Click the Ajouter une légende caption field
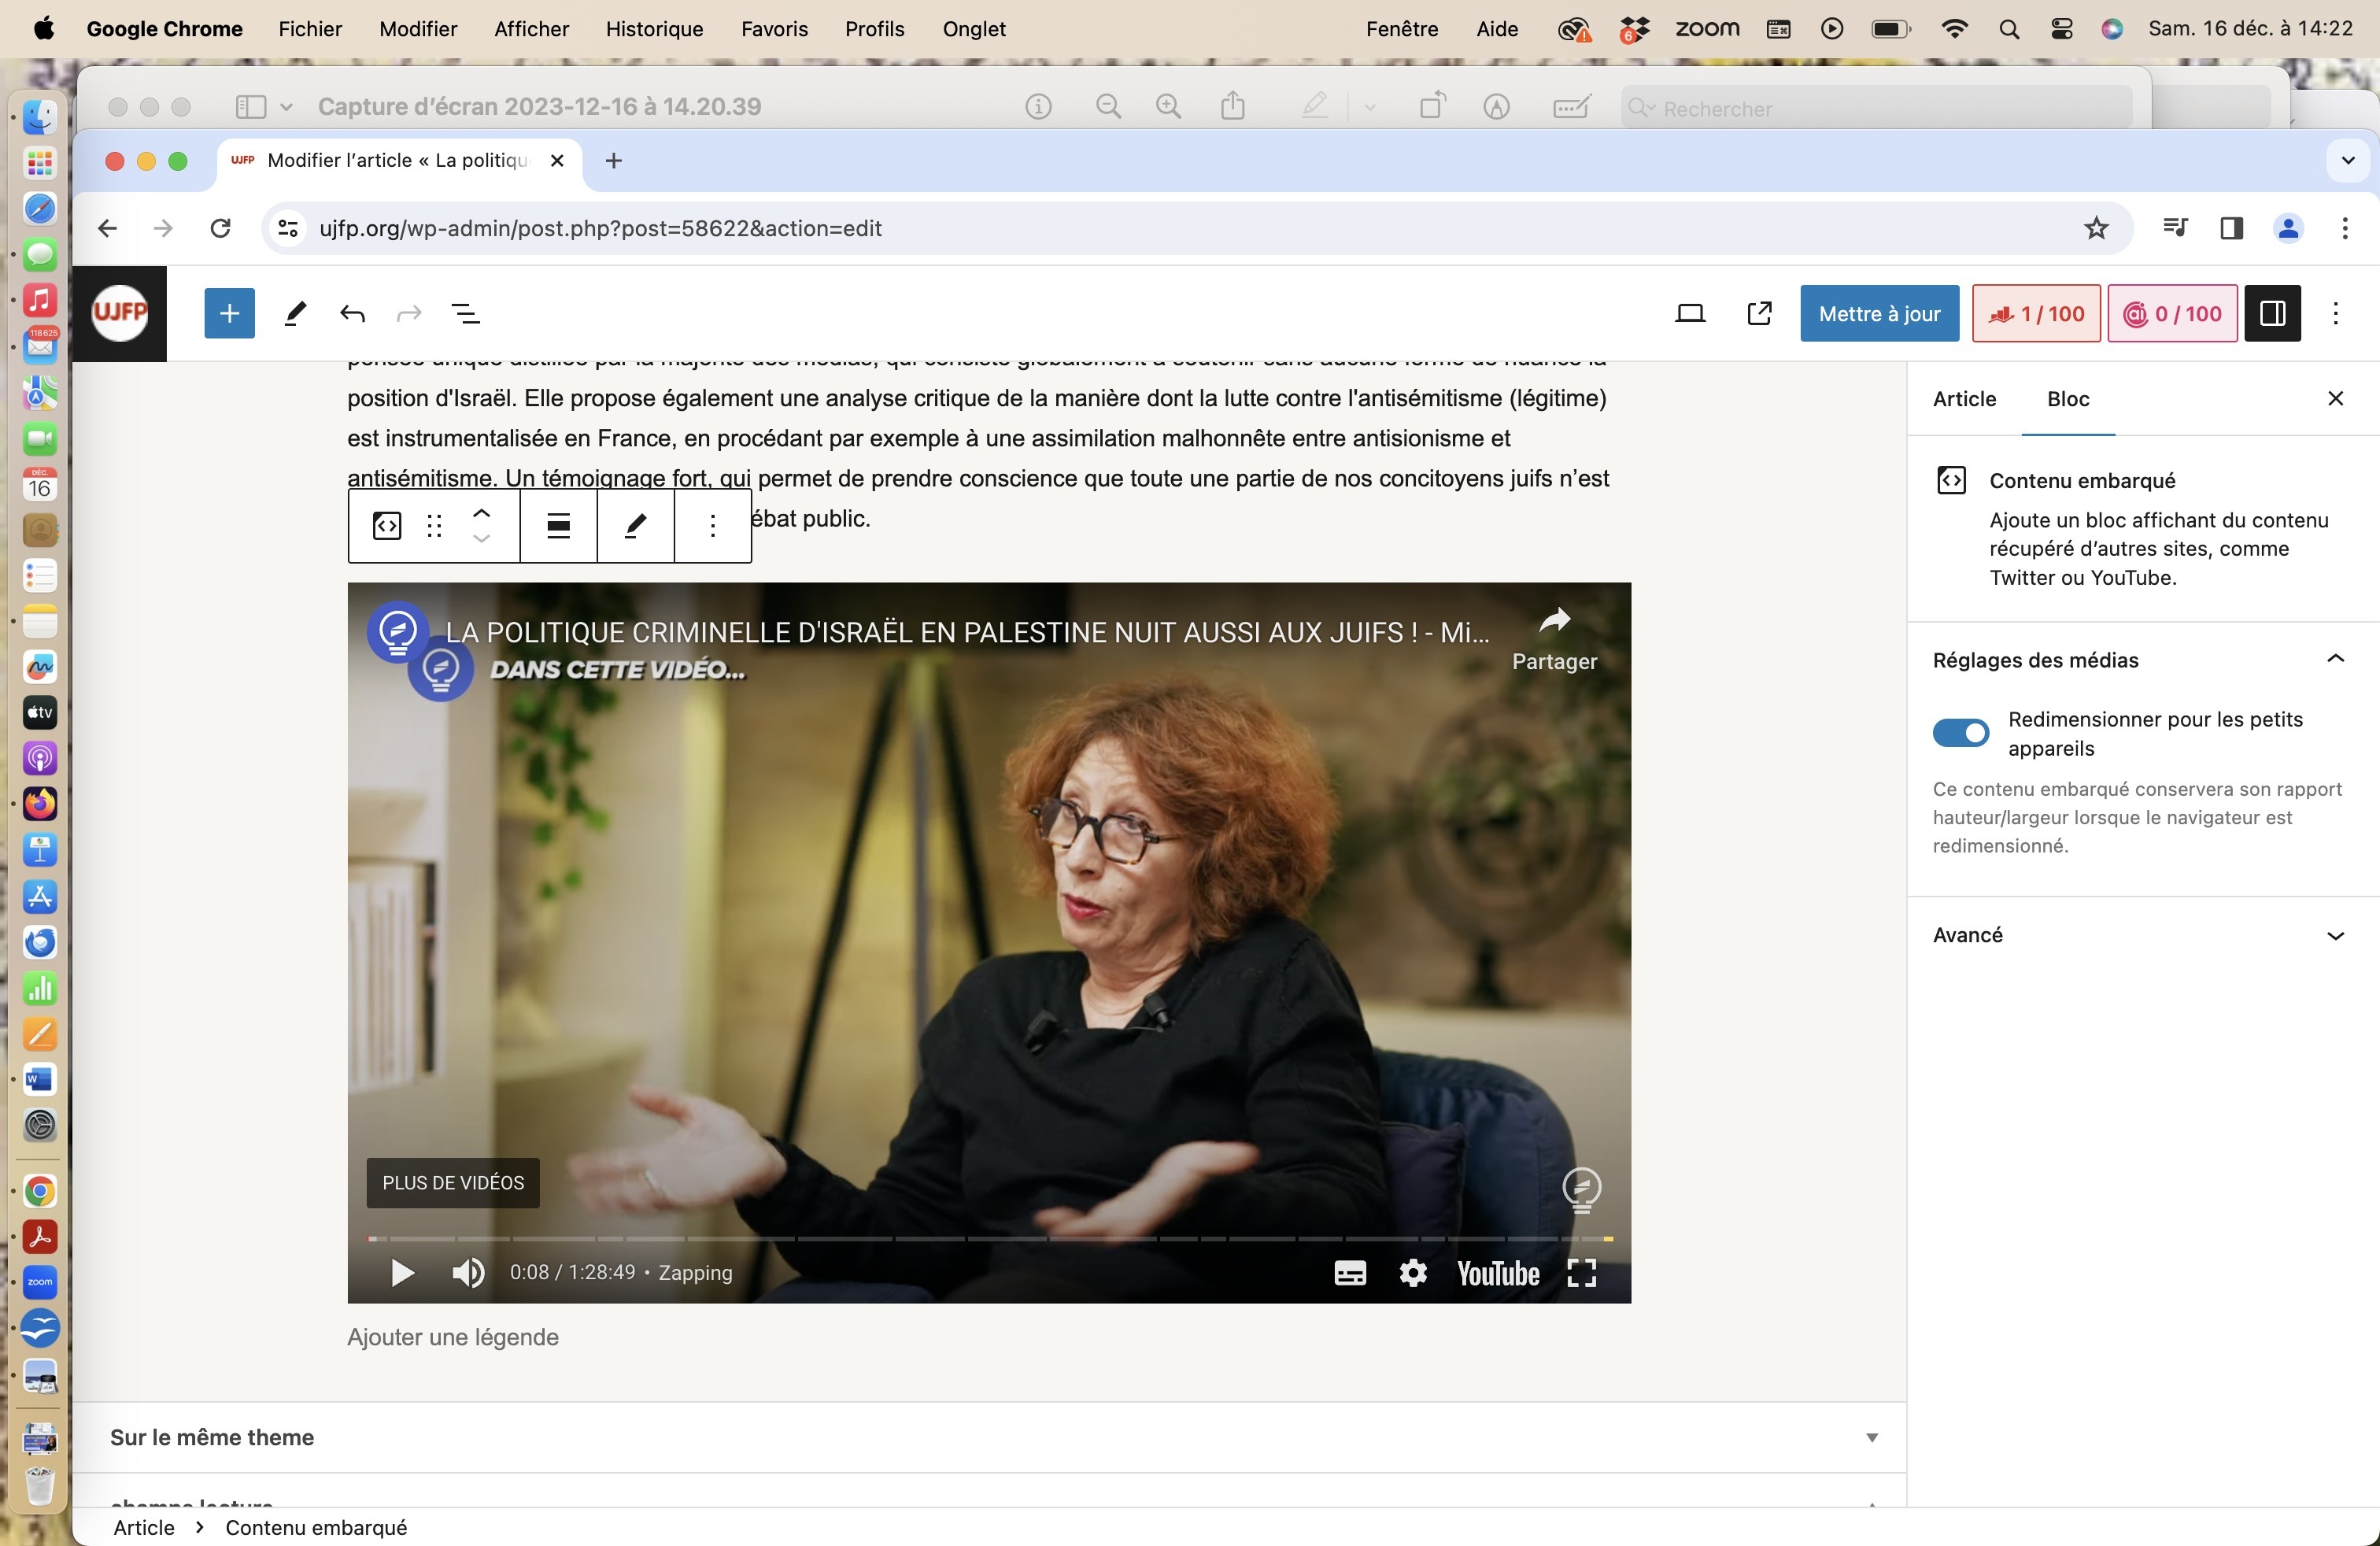2380x1546 pixels. point(453,1338)
